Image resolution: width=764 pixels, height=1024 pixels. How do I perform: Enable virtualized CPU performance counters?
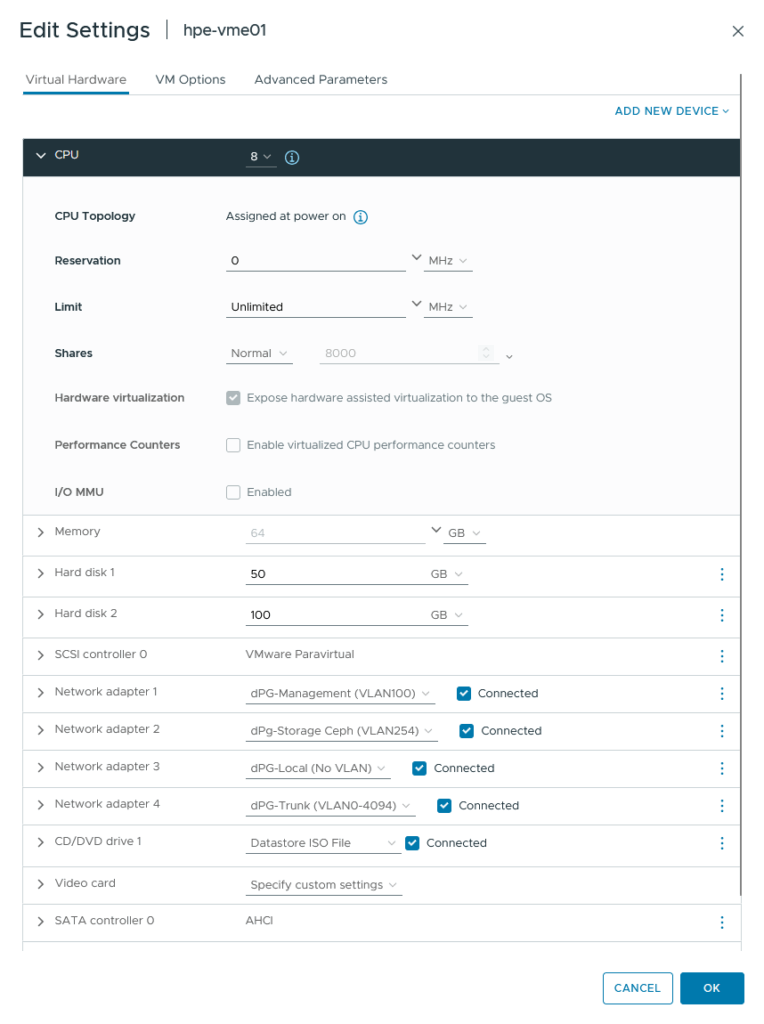click(x=233, y=445)
